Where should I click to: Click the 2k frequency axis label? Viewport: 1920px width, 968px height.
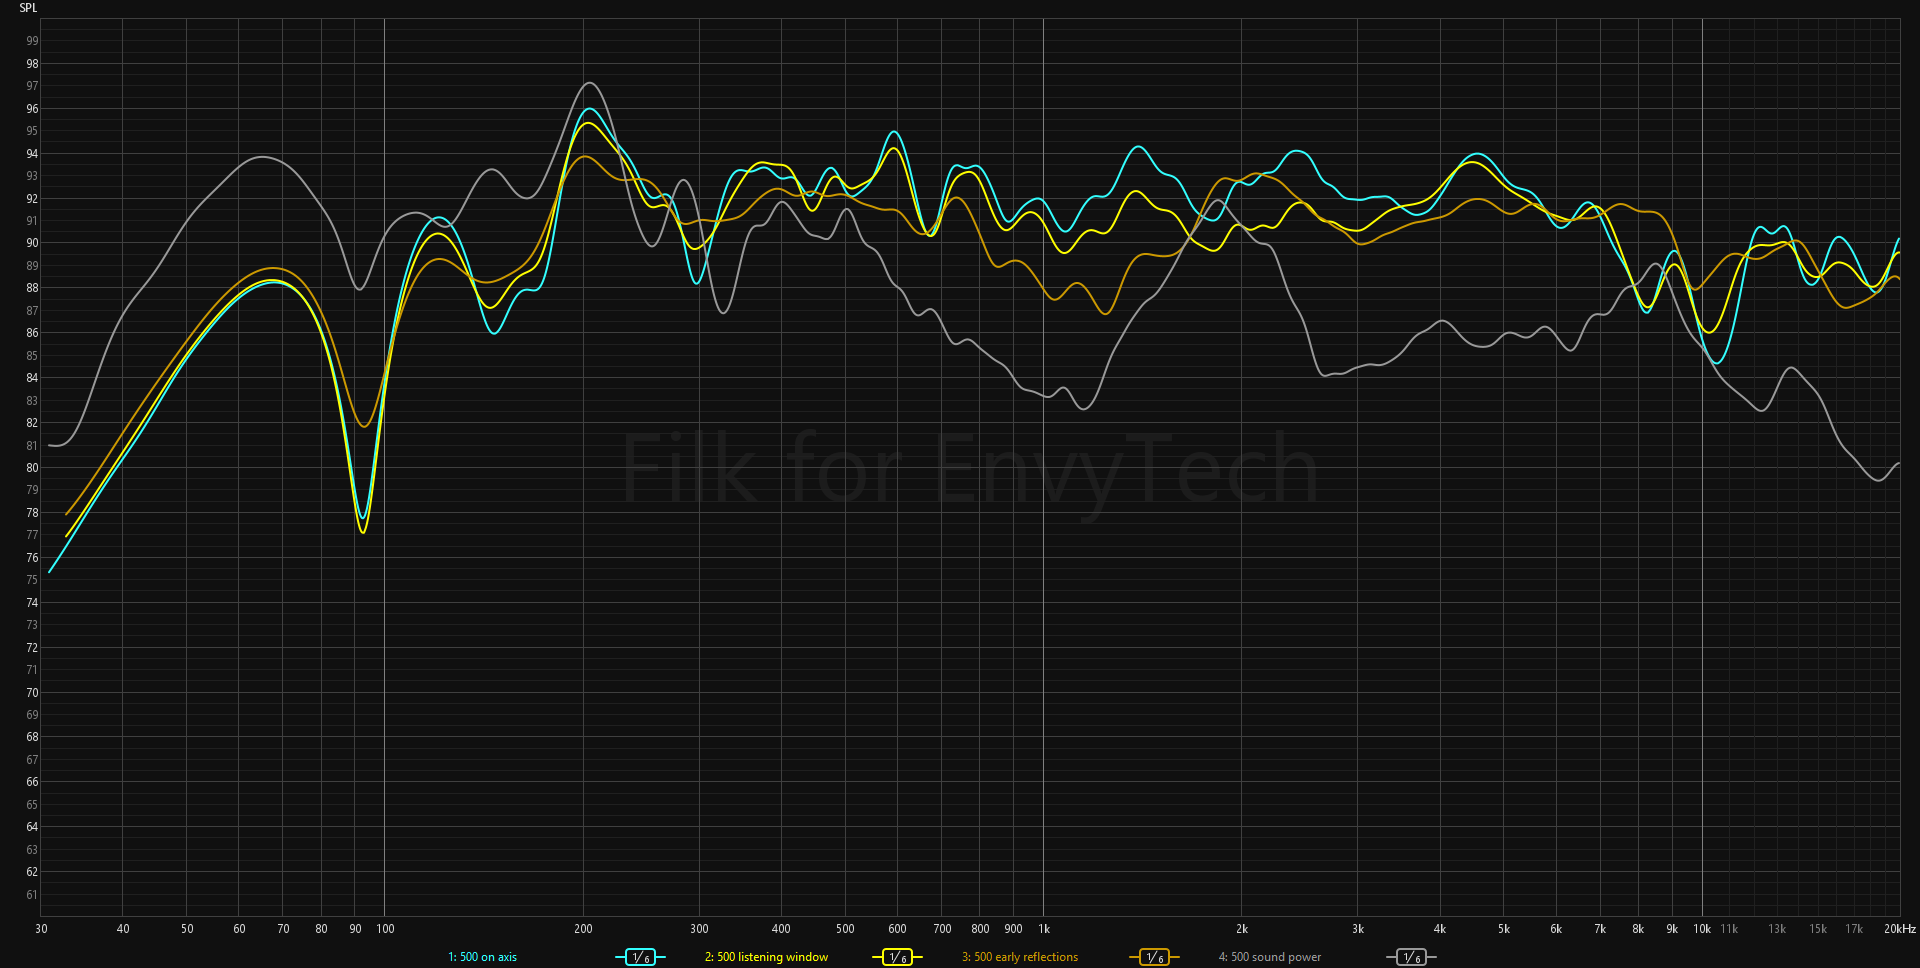1242,929
